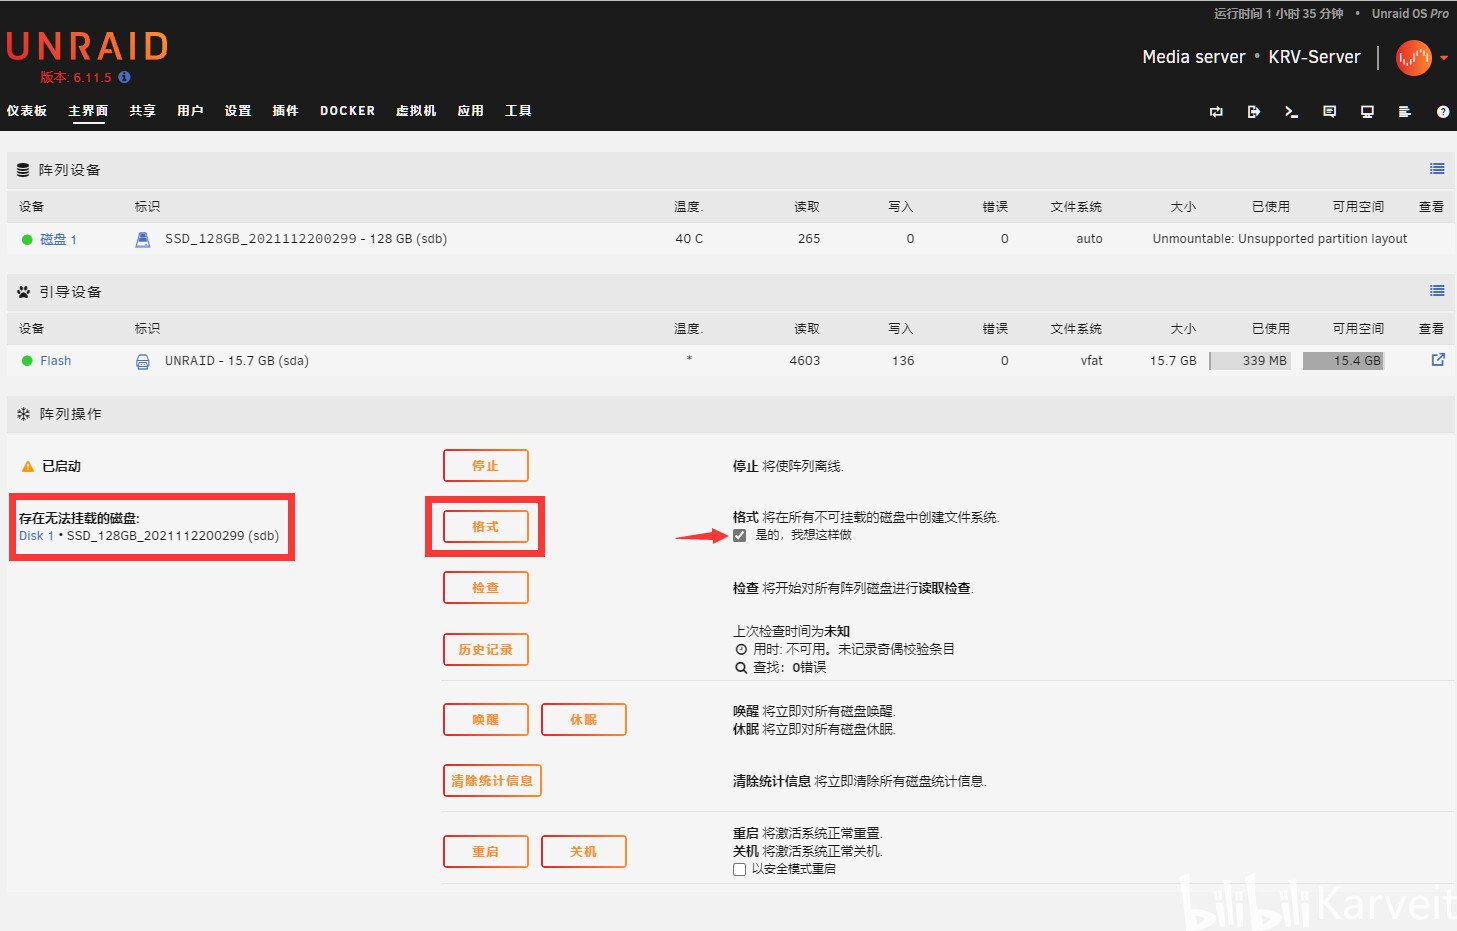Click the 40 C temperature value

click(x=689, y=239)
